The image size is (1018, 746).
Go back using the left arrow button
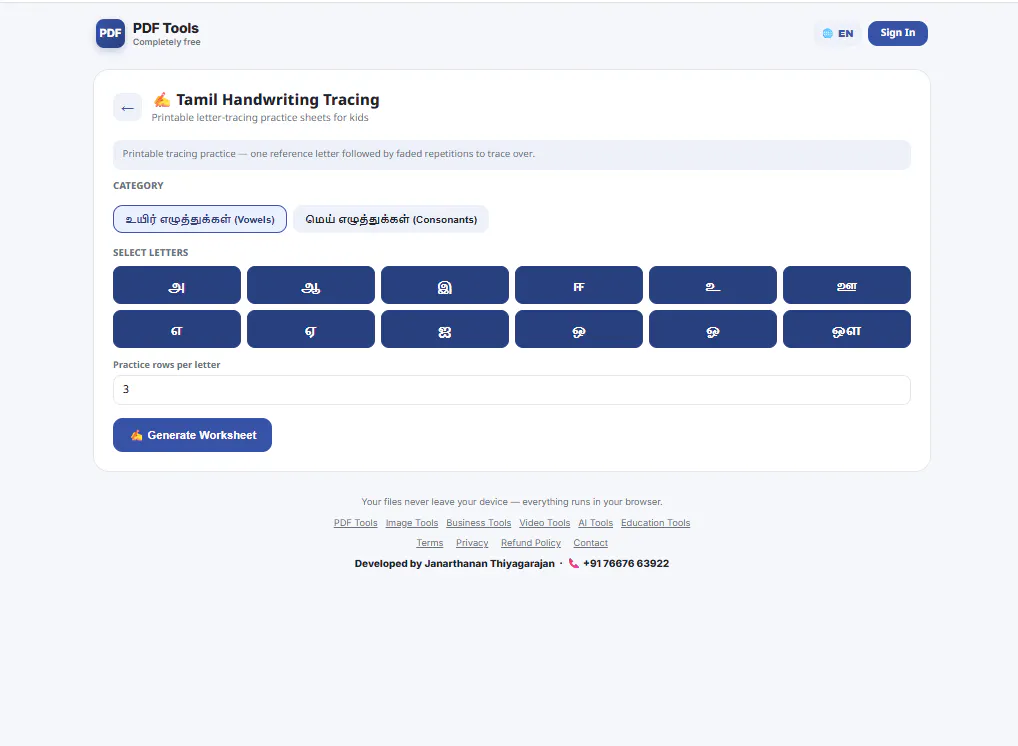(127, 108)
